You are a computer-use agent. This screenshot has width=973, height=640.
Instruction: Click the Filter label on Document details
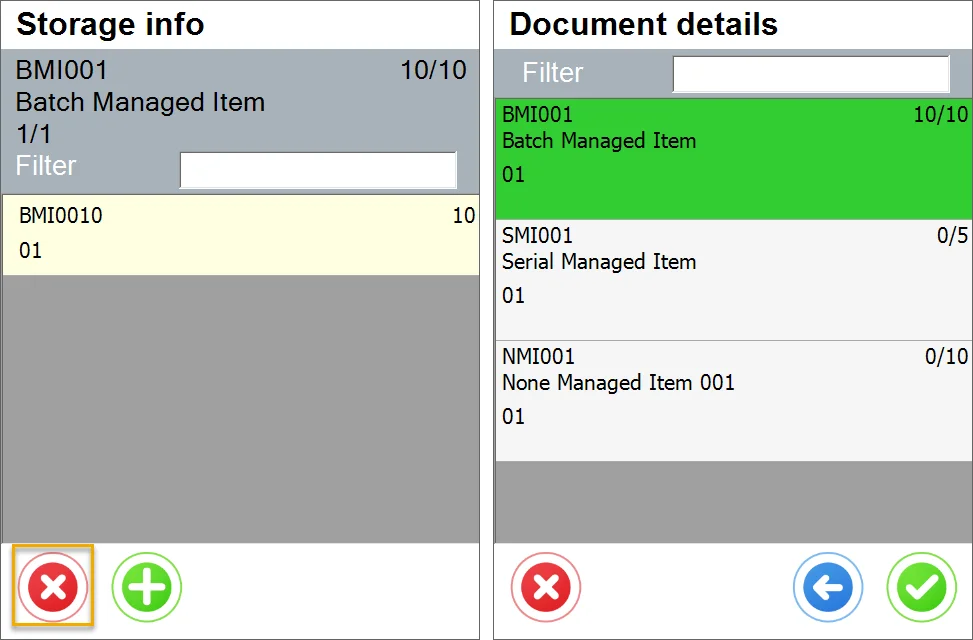click(549, 73)
